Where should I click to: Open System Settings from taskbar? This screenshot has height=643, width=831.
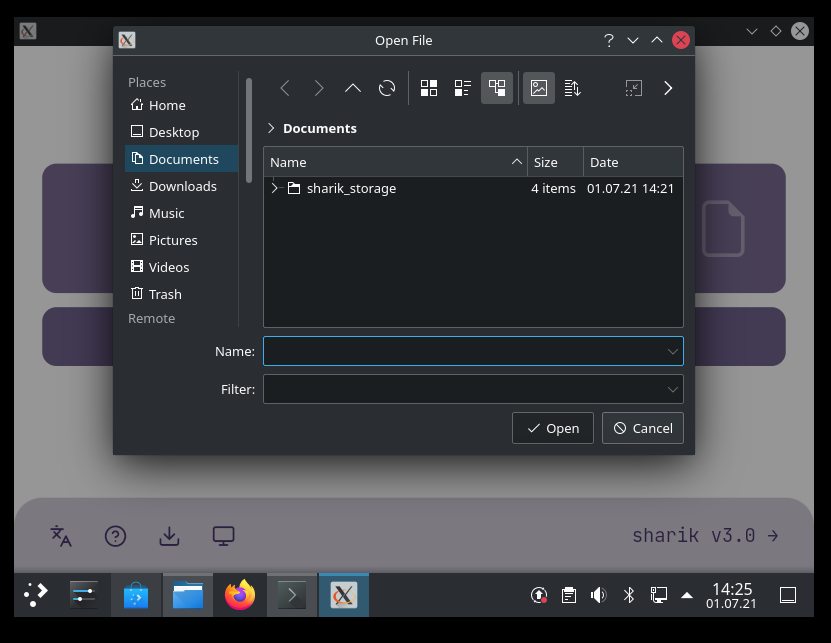(84, 595)
